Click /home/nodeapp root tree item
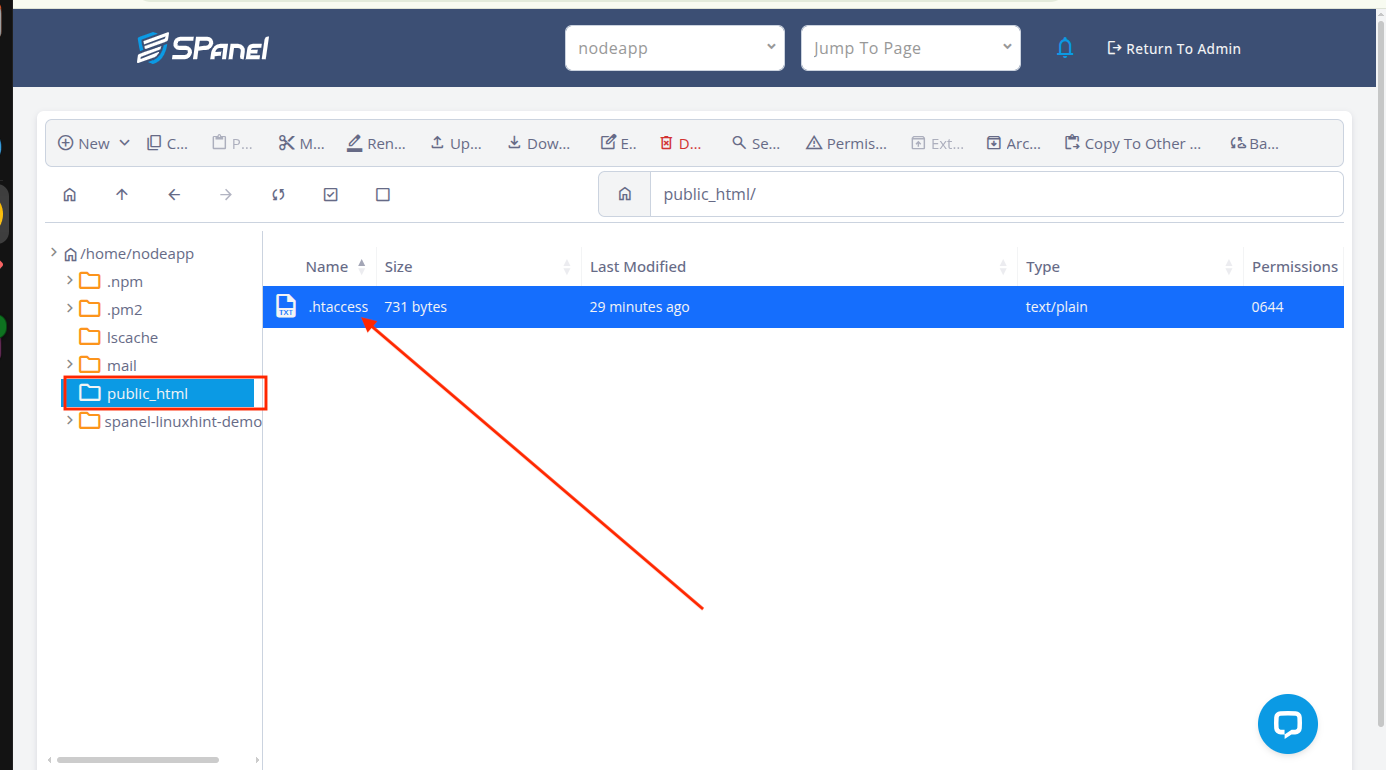 tap(129, 254)
